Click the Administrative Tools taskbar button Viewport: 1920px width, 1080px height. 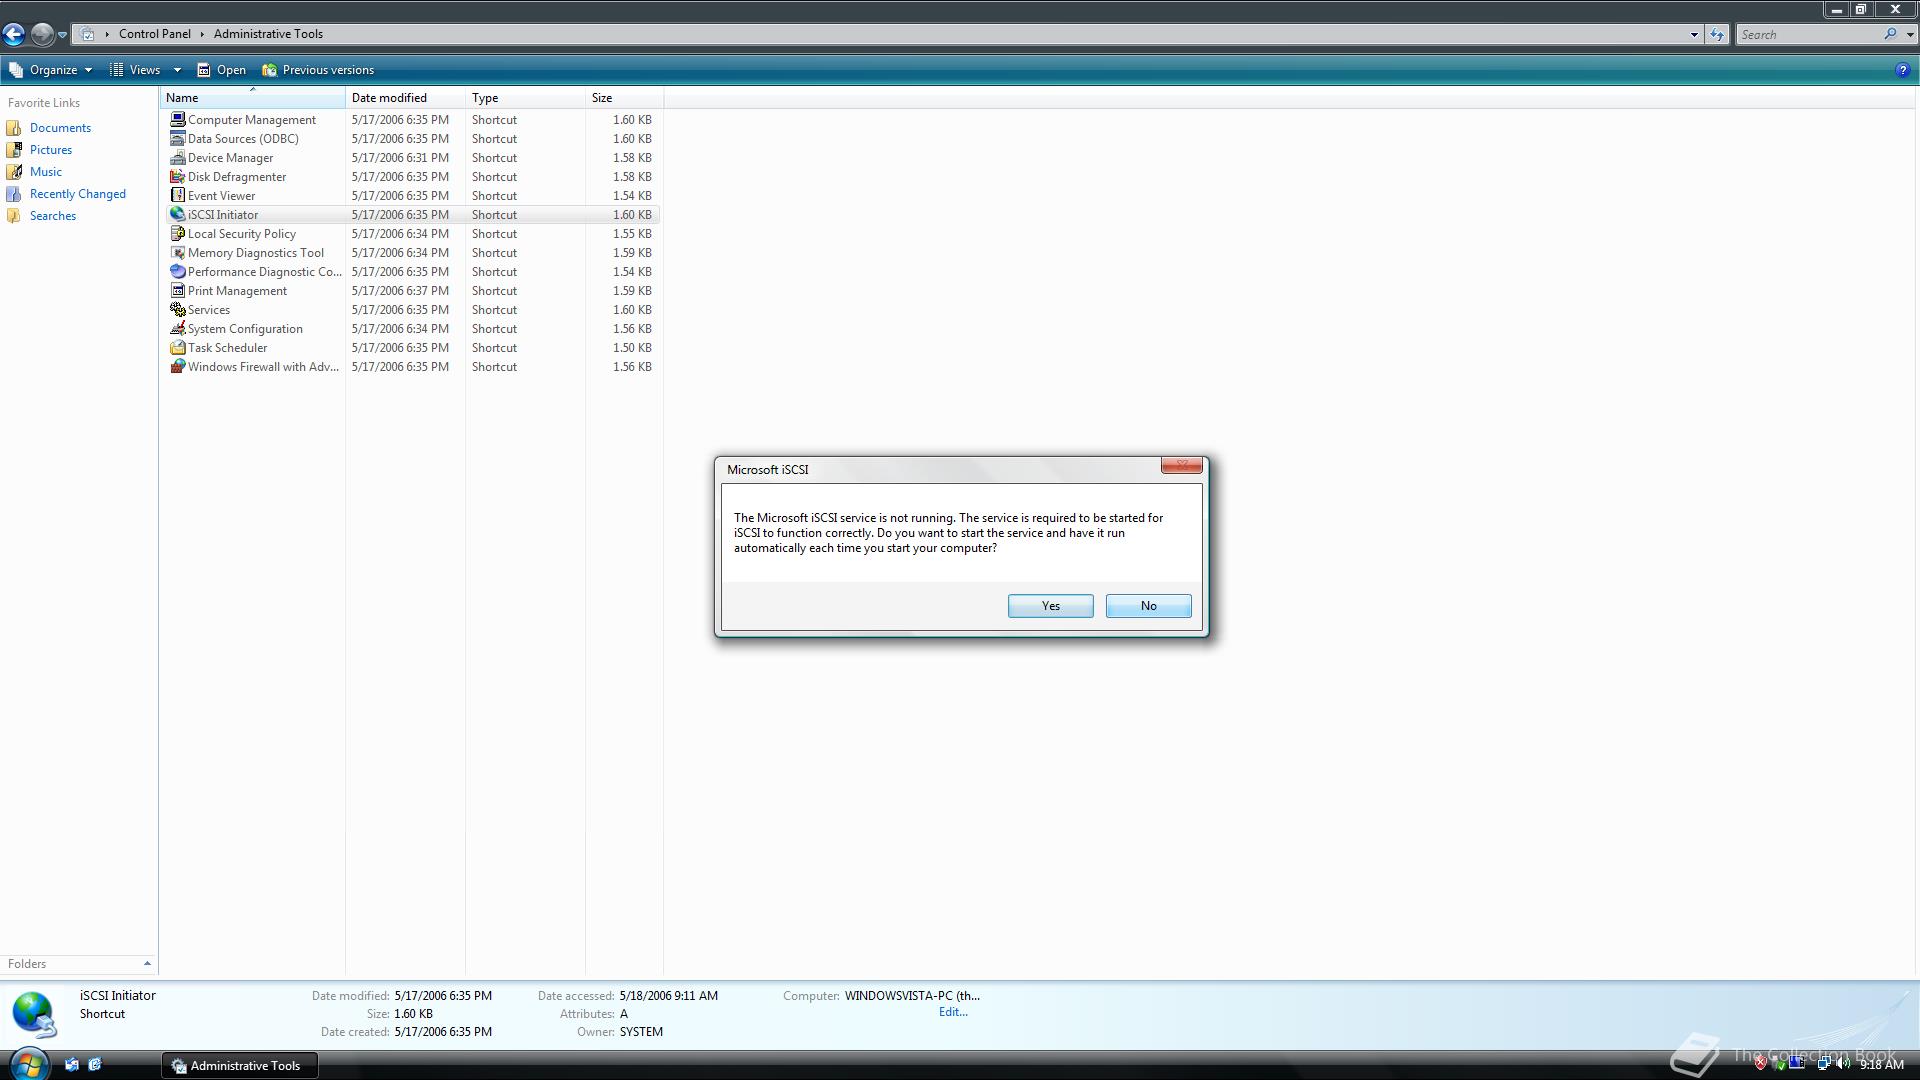click(240, 1065)
